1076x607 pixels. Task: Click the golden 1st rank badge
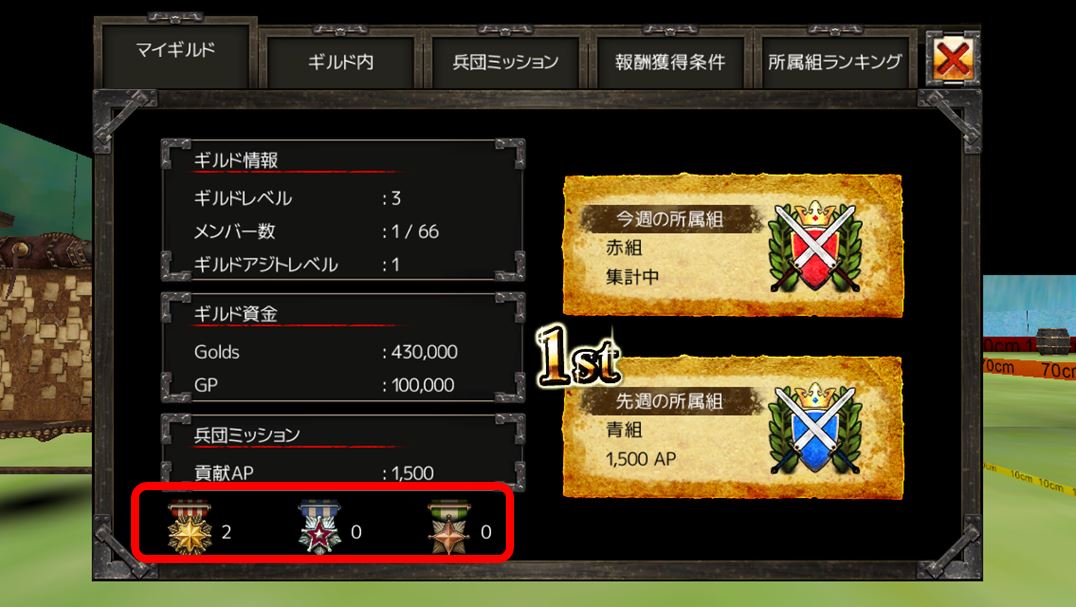click(579, 356)
